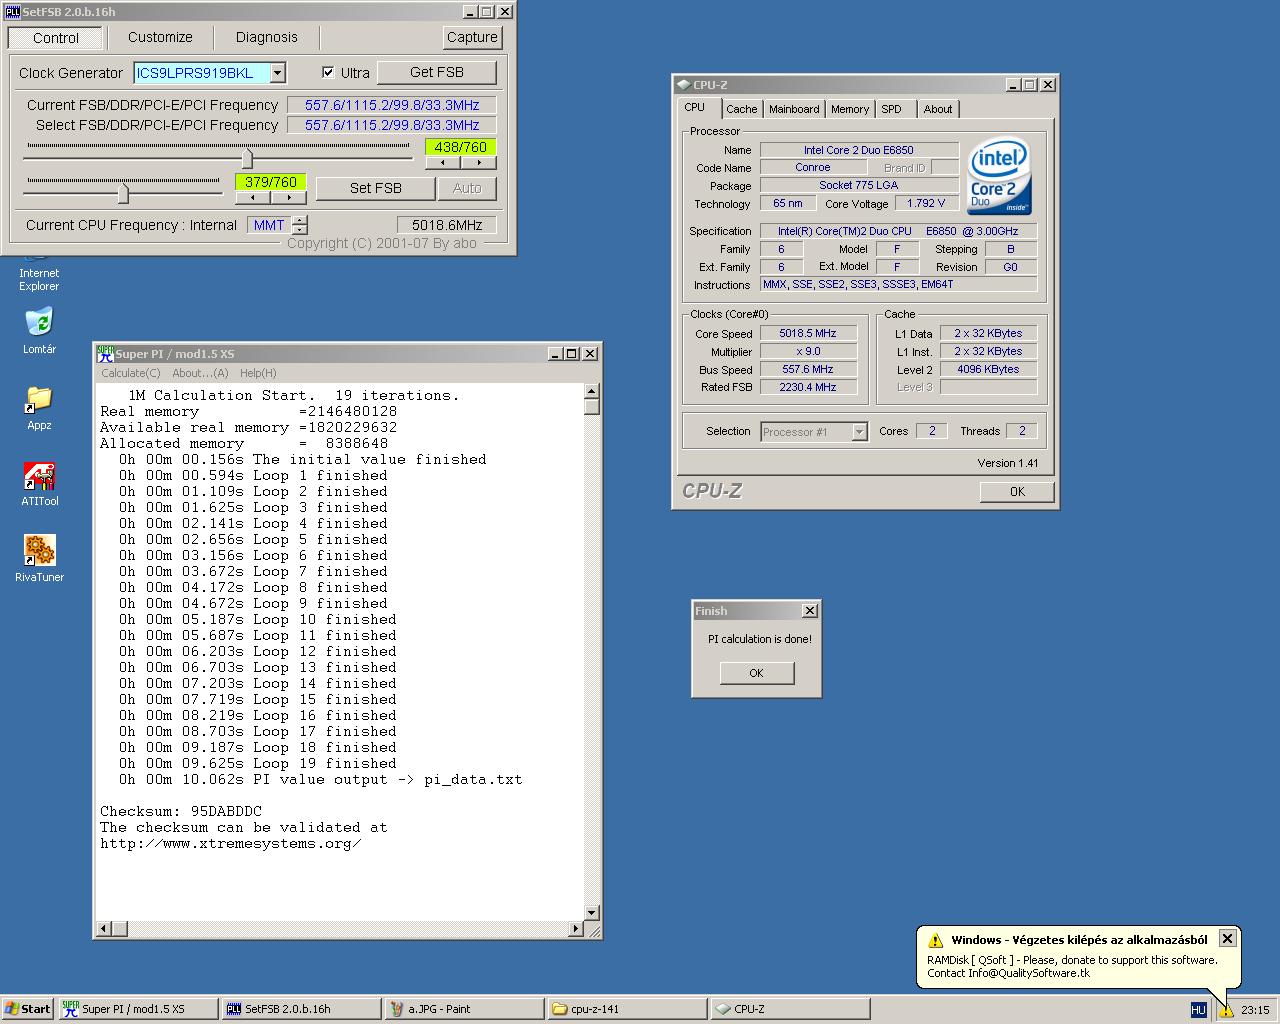The width and height of the screenshot is (1280, 1024).
Task: Switch to CPU-Z taskbar button
Action: point(790,1009)
